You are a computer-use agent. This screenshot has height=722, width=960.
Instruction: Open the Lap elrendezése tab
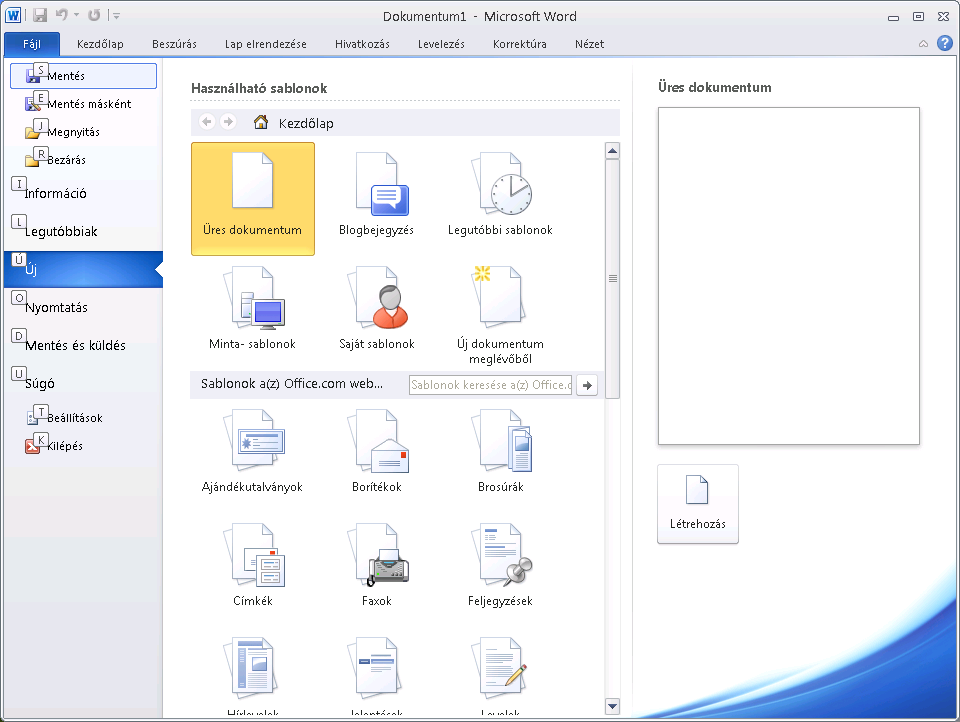(x=266, y=44)
